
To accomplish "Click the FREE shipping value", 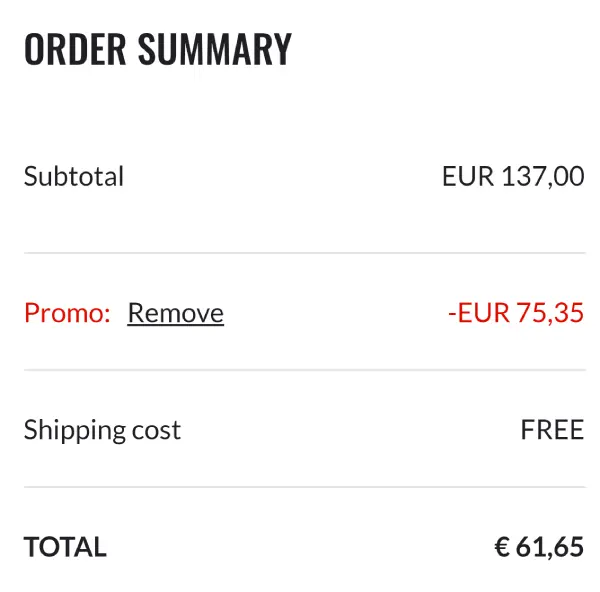I will pos(552,430).
